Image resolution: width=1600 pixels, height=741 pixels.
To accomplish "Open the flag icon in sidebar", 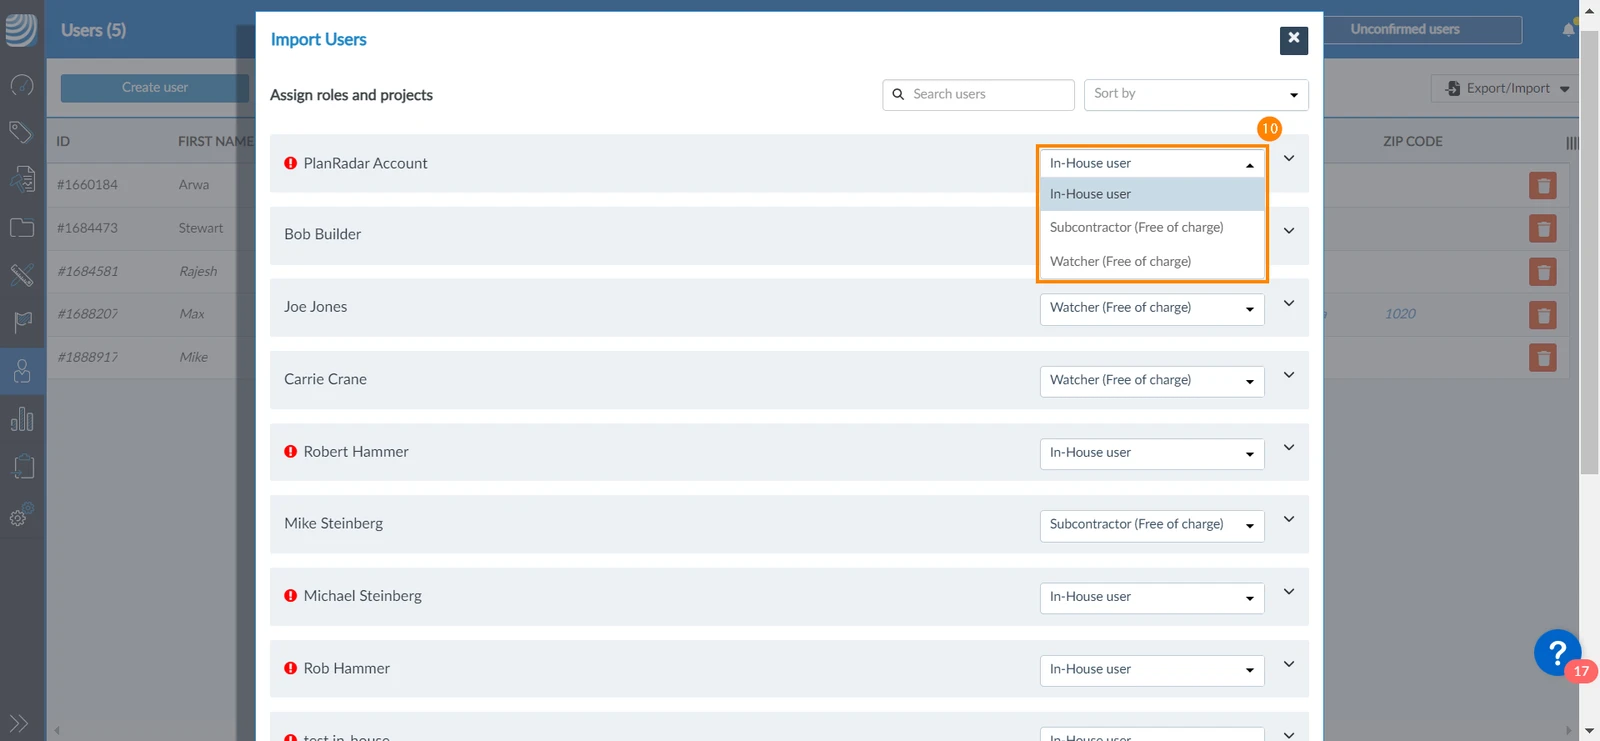I will (22, 322).
